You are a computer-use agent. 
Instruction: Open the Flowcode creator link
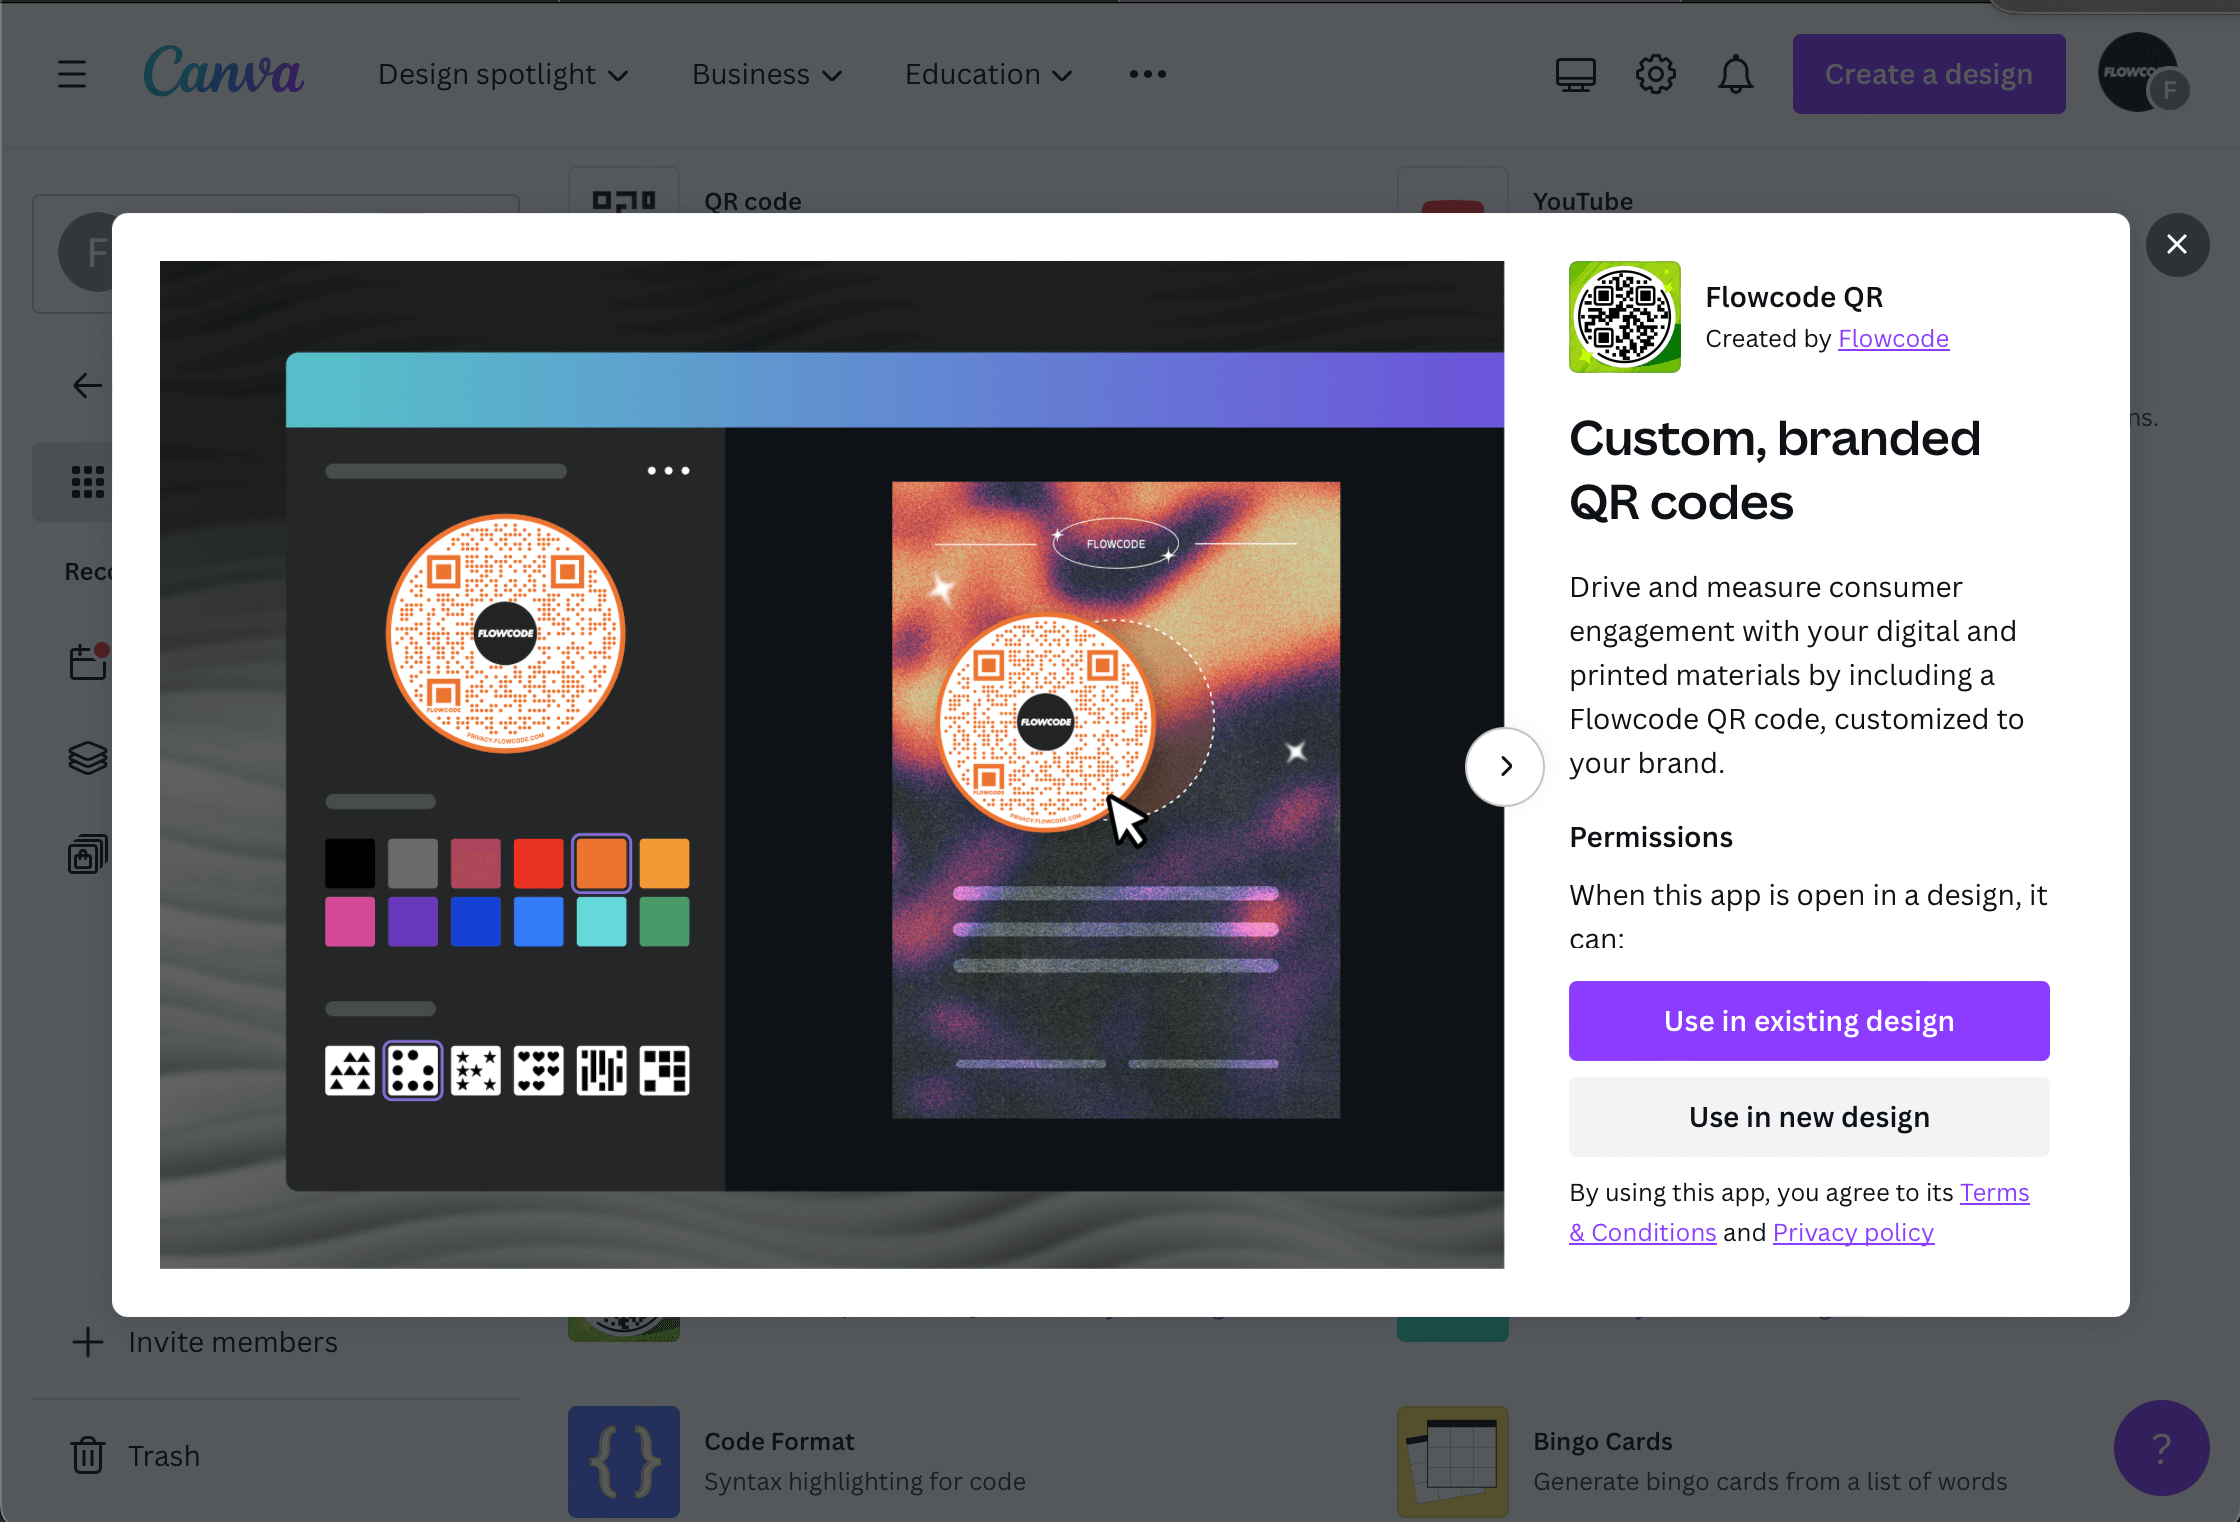1892,339
